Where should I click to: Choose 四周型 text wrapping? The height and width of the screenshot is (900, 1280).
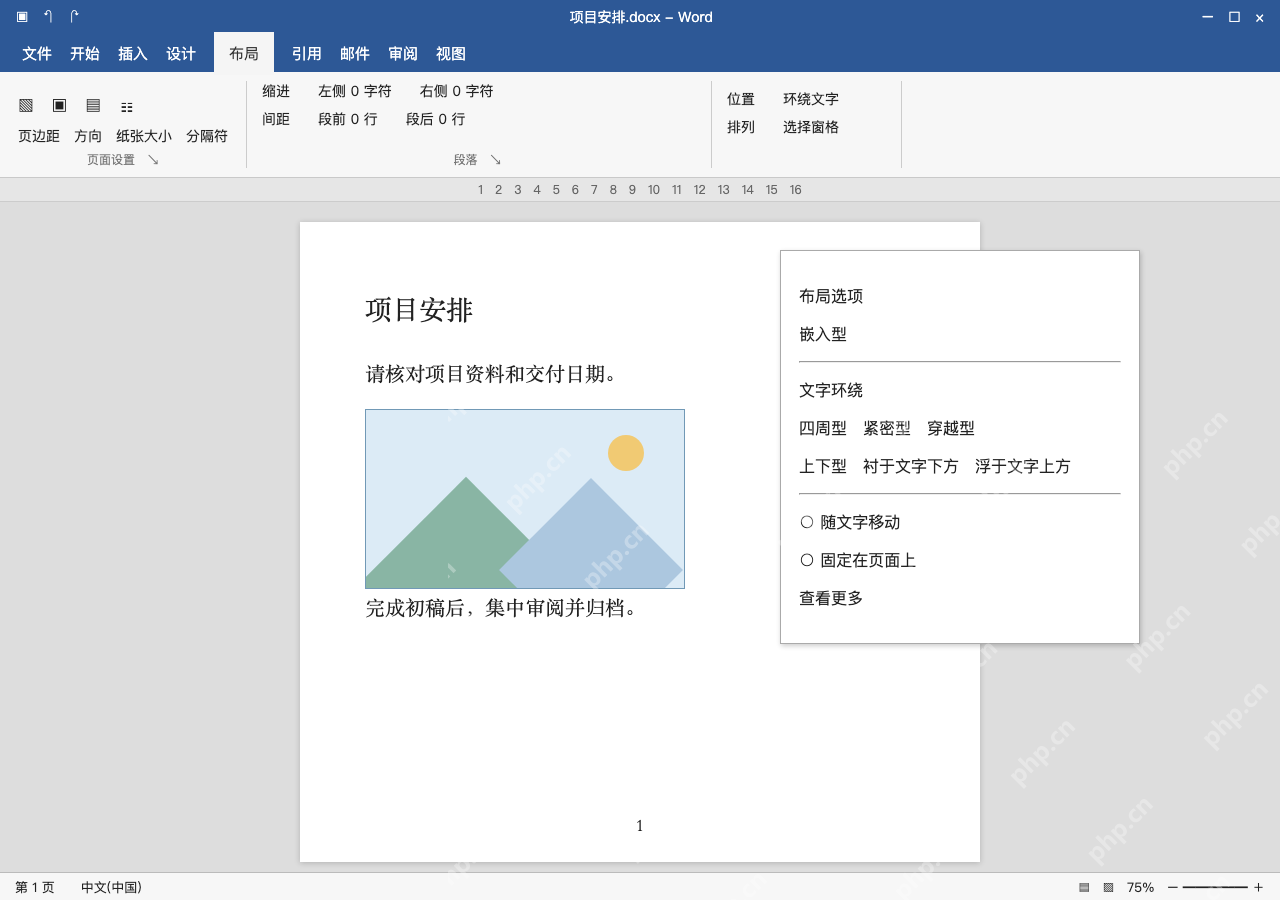click(823, 428)
